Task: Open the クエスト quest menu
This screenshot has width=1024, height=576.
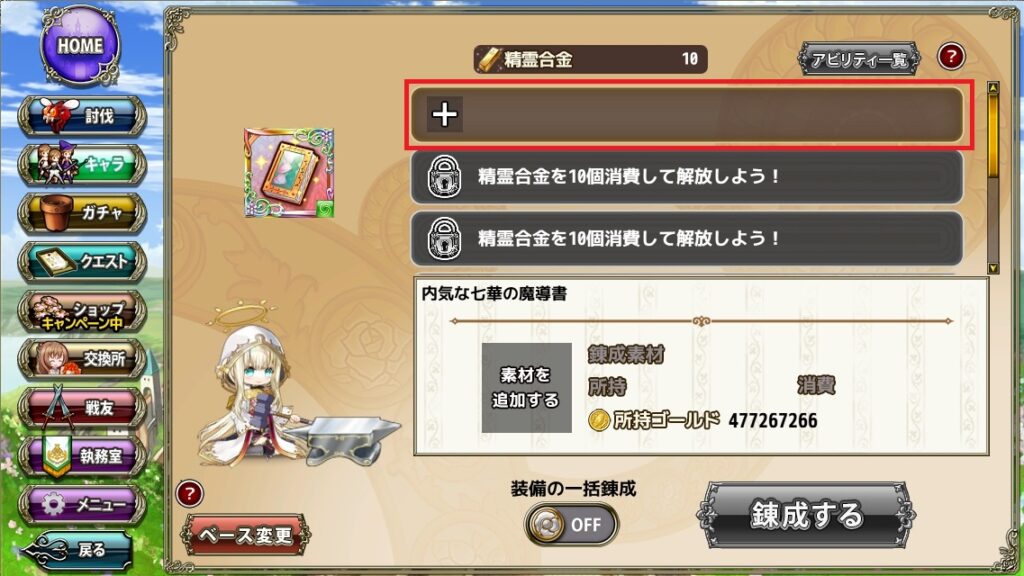Action: [83, 261]
